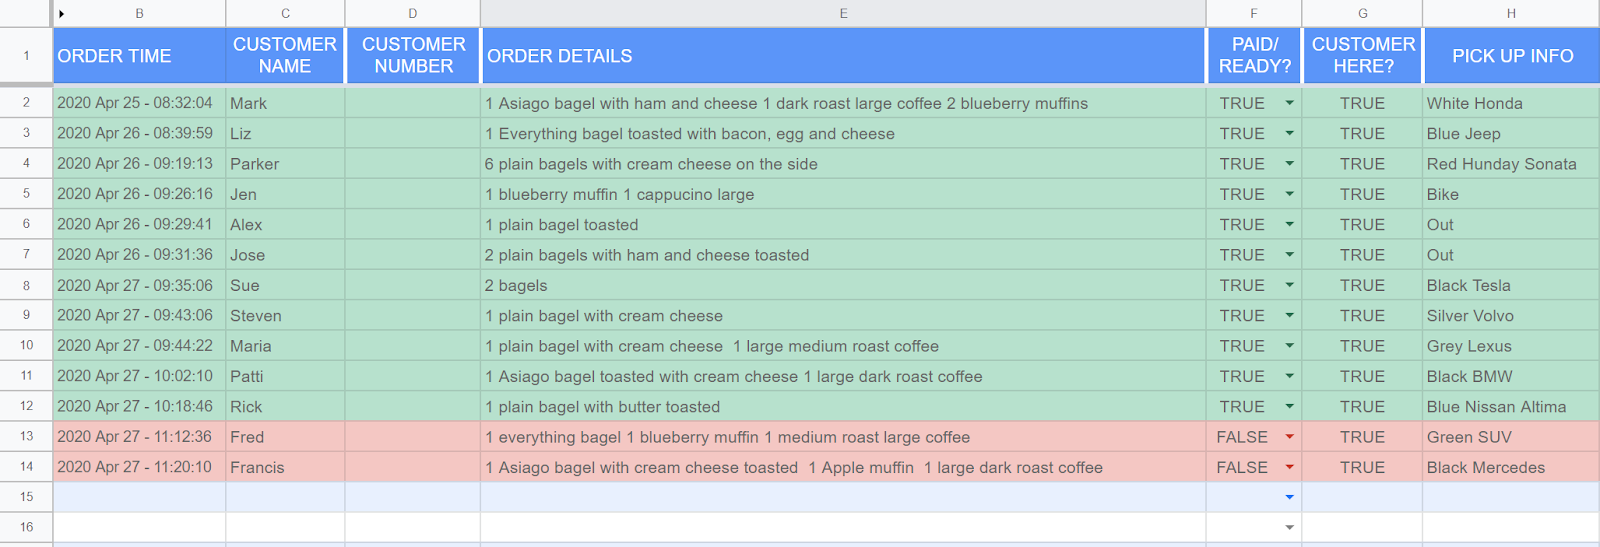
Task: Open Paid/Ready dropdown for Mark's order
Action: coord(1289,103)
